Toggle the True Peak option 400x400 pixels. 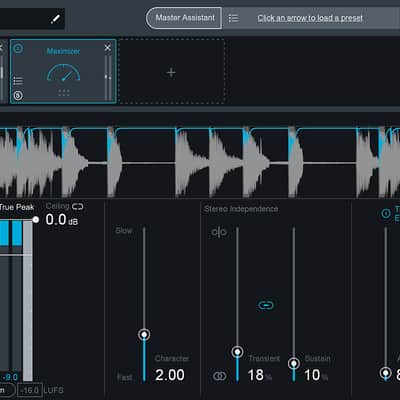(17, 207)
